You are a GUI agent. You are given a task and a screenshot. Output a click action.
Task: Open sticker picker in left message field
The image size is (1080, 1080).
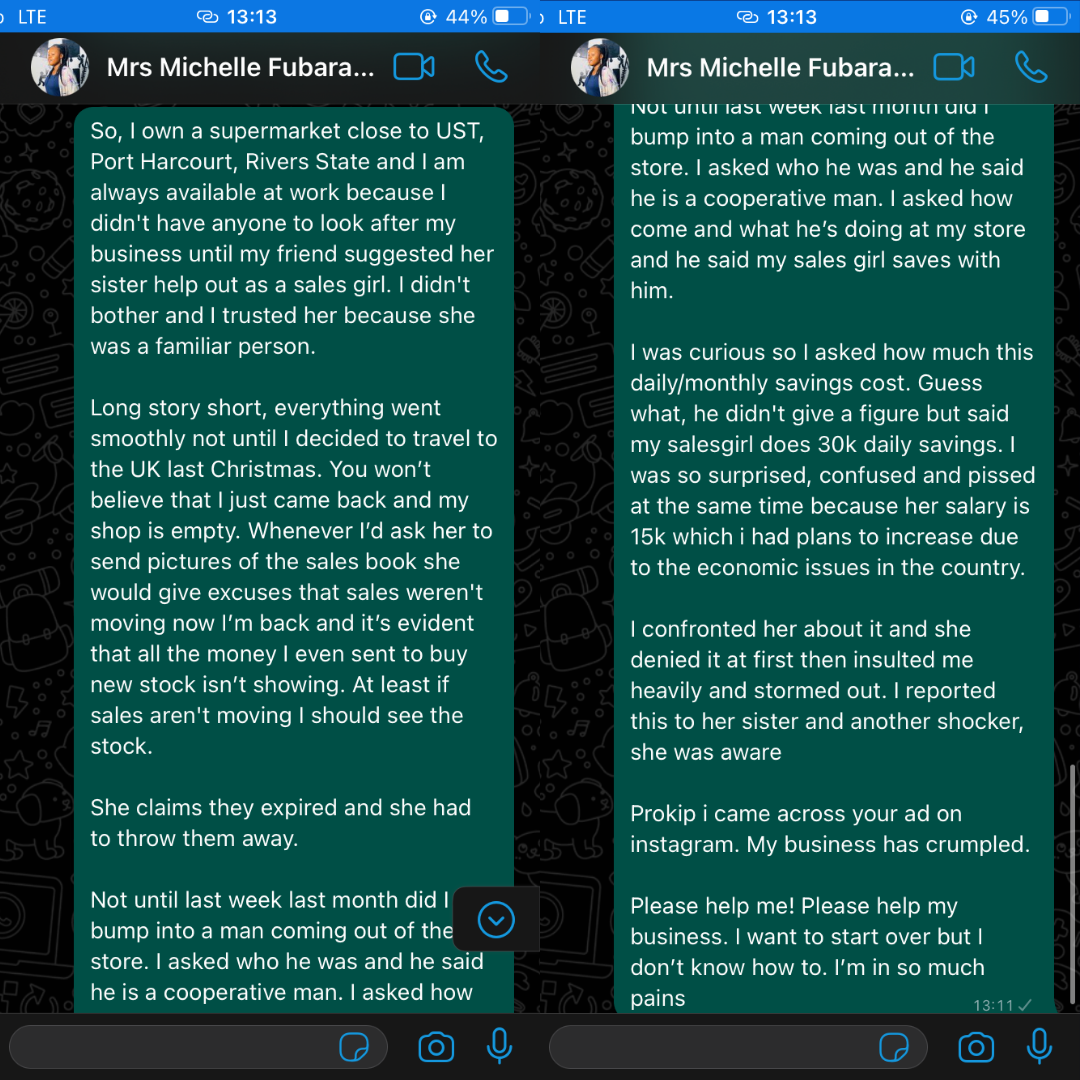pyautogui.click(x=354, y=1047)
